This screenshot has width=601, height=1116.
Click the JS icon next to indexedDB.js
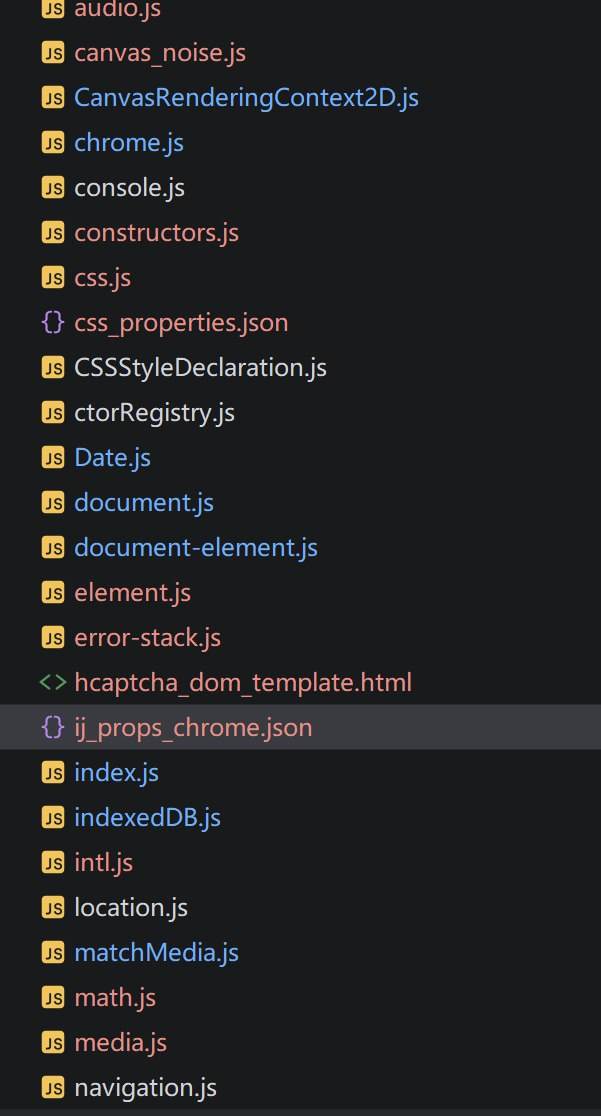point(53,818)
